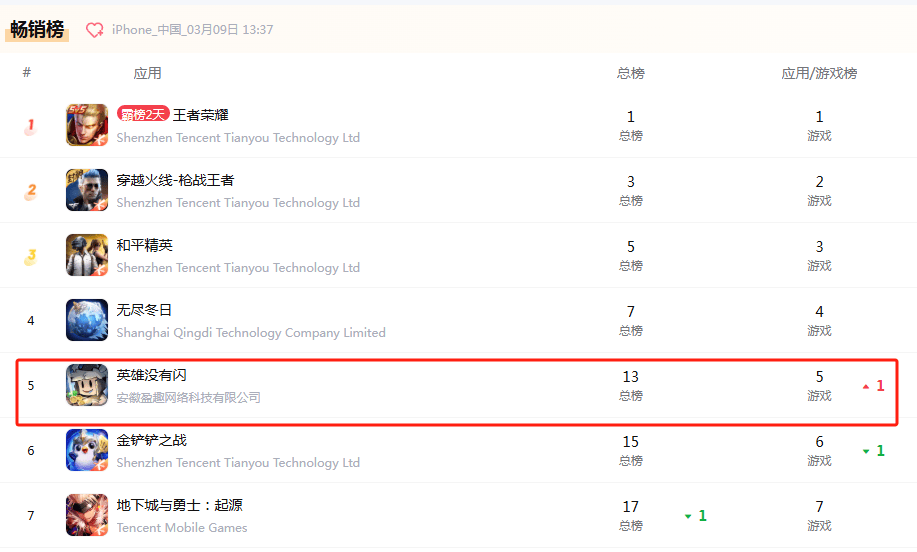The height and width of the screenshot is (552, 917).
Task: Click row number 4 beside 无尽冬日
Action: 30,320
